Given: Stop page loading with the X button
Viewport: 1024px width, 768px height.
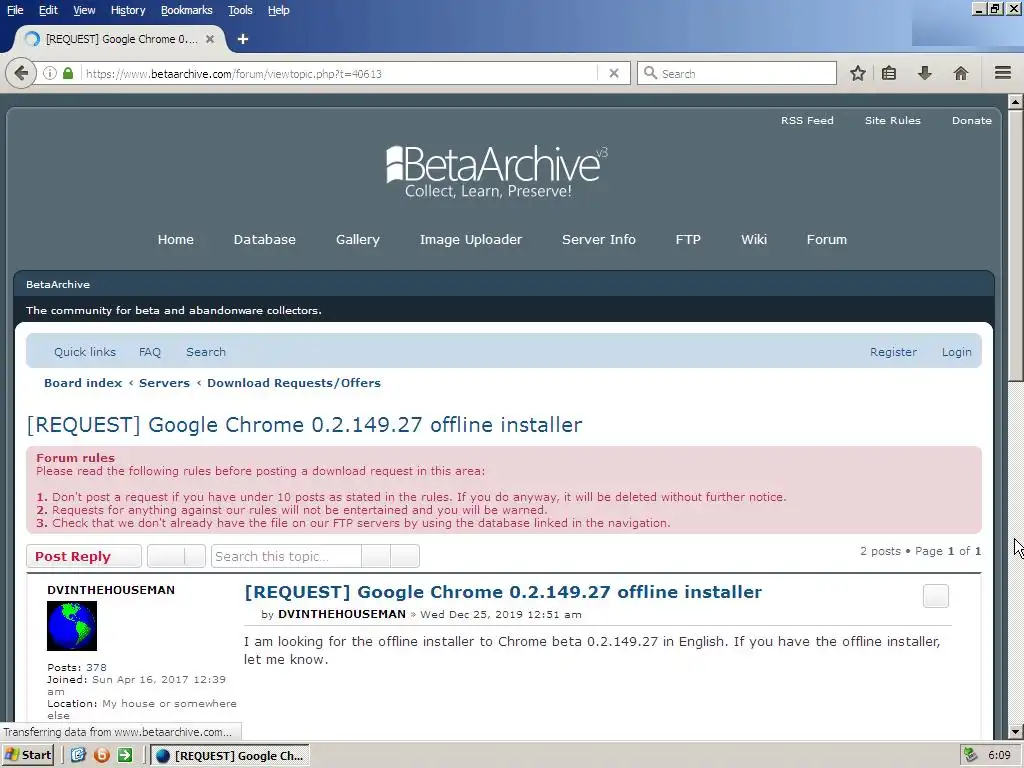Looking at the screenshot, I should [x=614, y=74].
